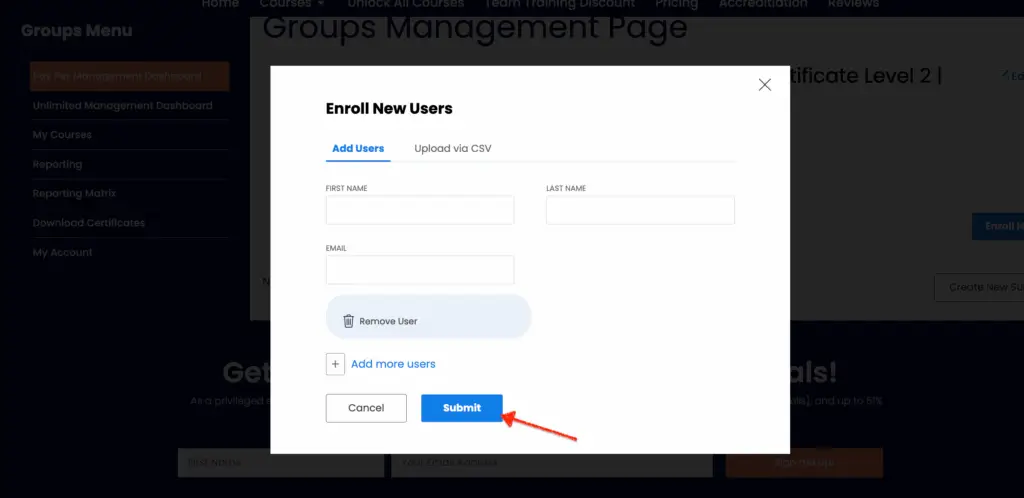Select the Last Name text box

pyautogui.click(x=640, y=210)
